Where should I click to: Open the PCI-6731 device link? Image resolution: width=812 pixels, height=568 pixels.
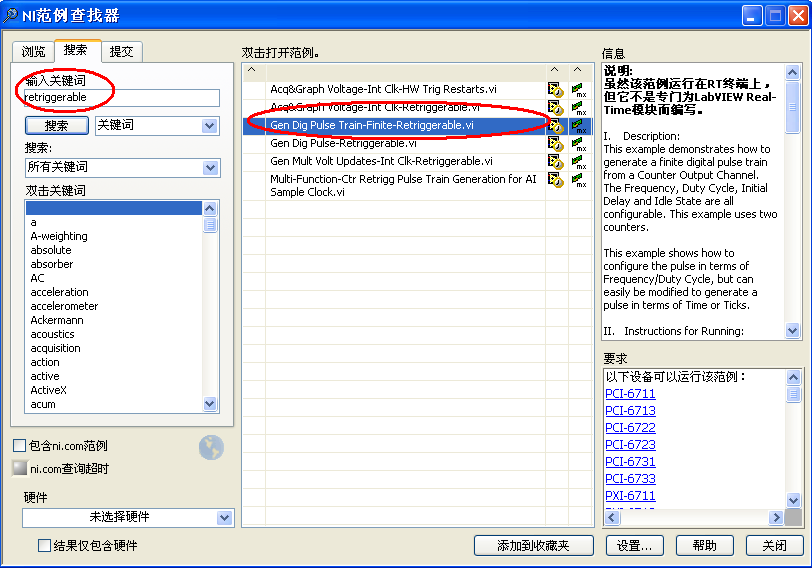click(630, 461)
